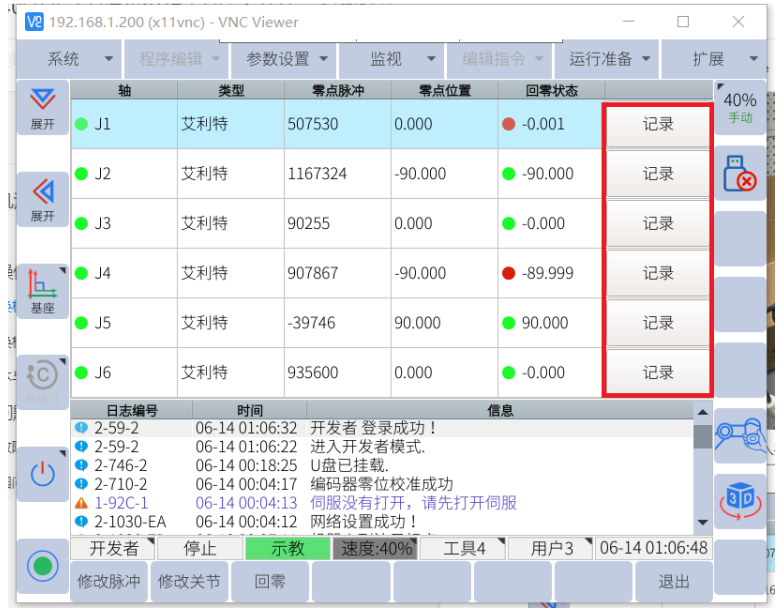Select the 基座 coordinate system icon

tap(42, 290)
